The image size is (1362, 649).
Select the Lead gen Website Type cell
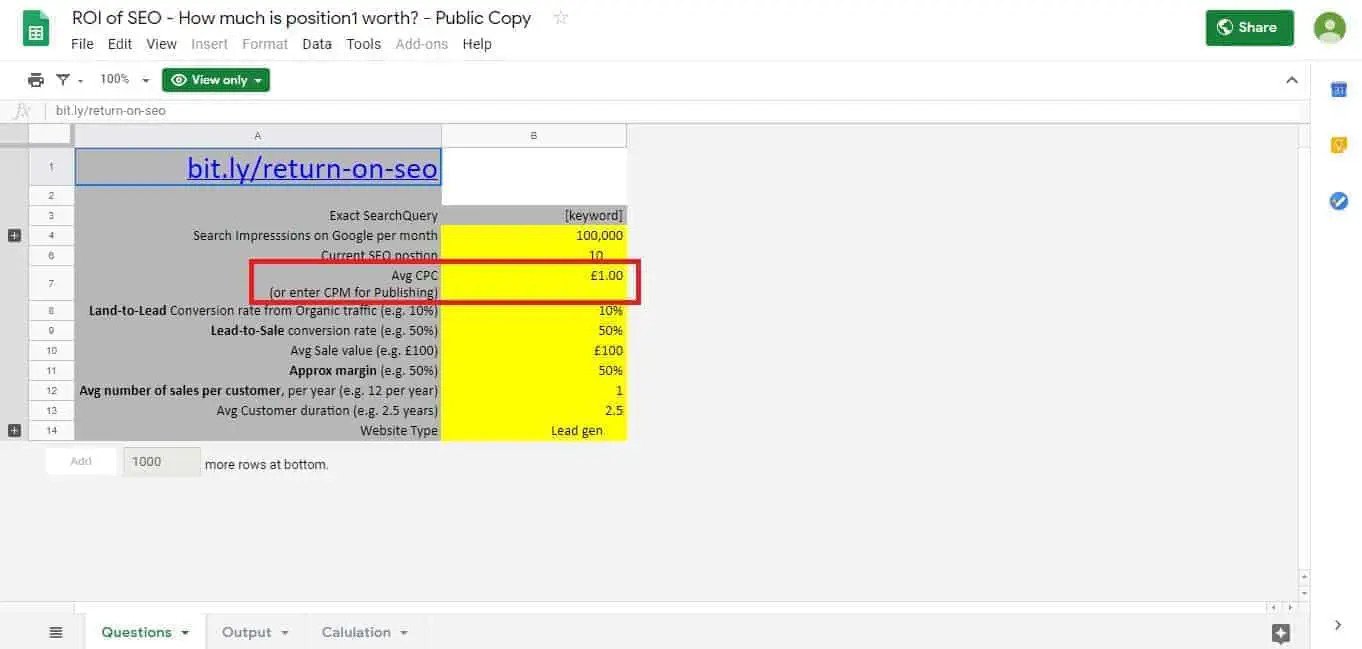pyautogui.click(x=534, y=431)
